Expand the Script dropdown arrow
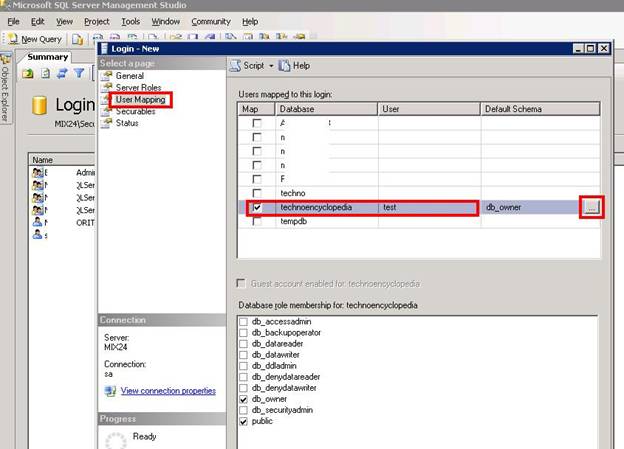Viewport: 624px width, 449px height. click(x=271, y=66)
